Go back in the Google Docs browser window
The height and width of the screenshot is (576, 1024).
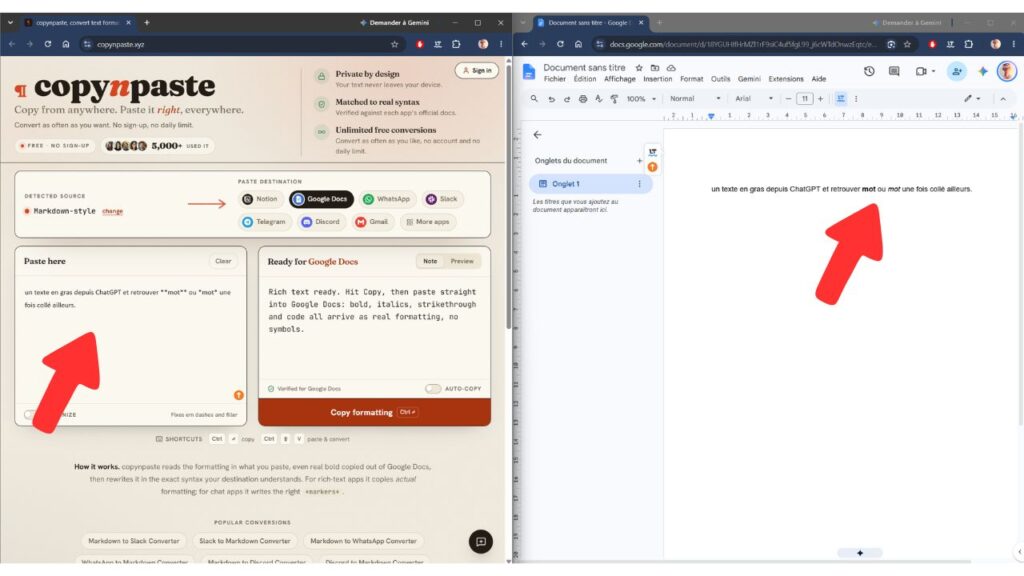click(524, 44)
